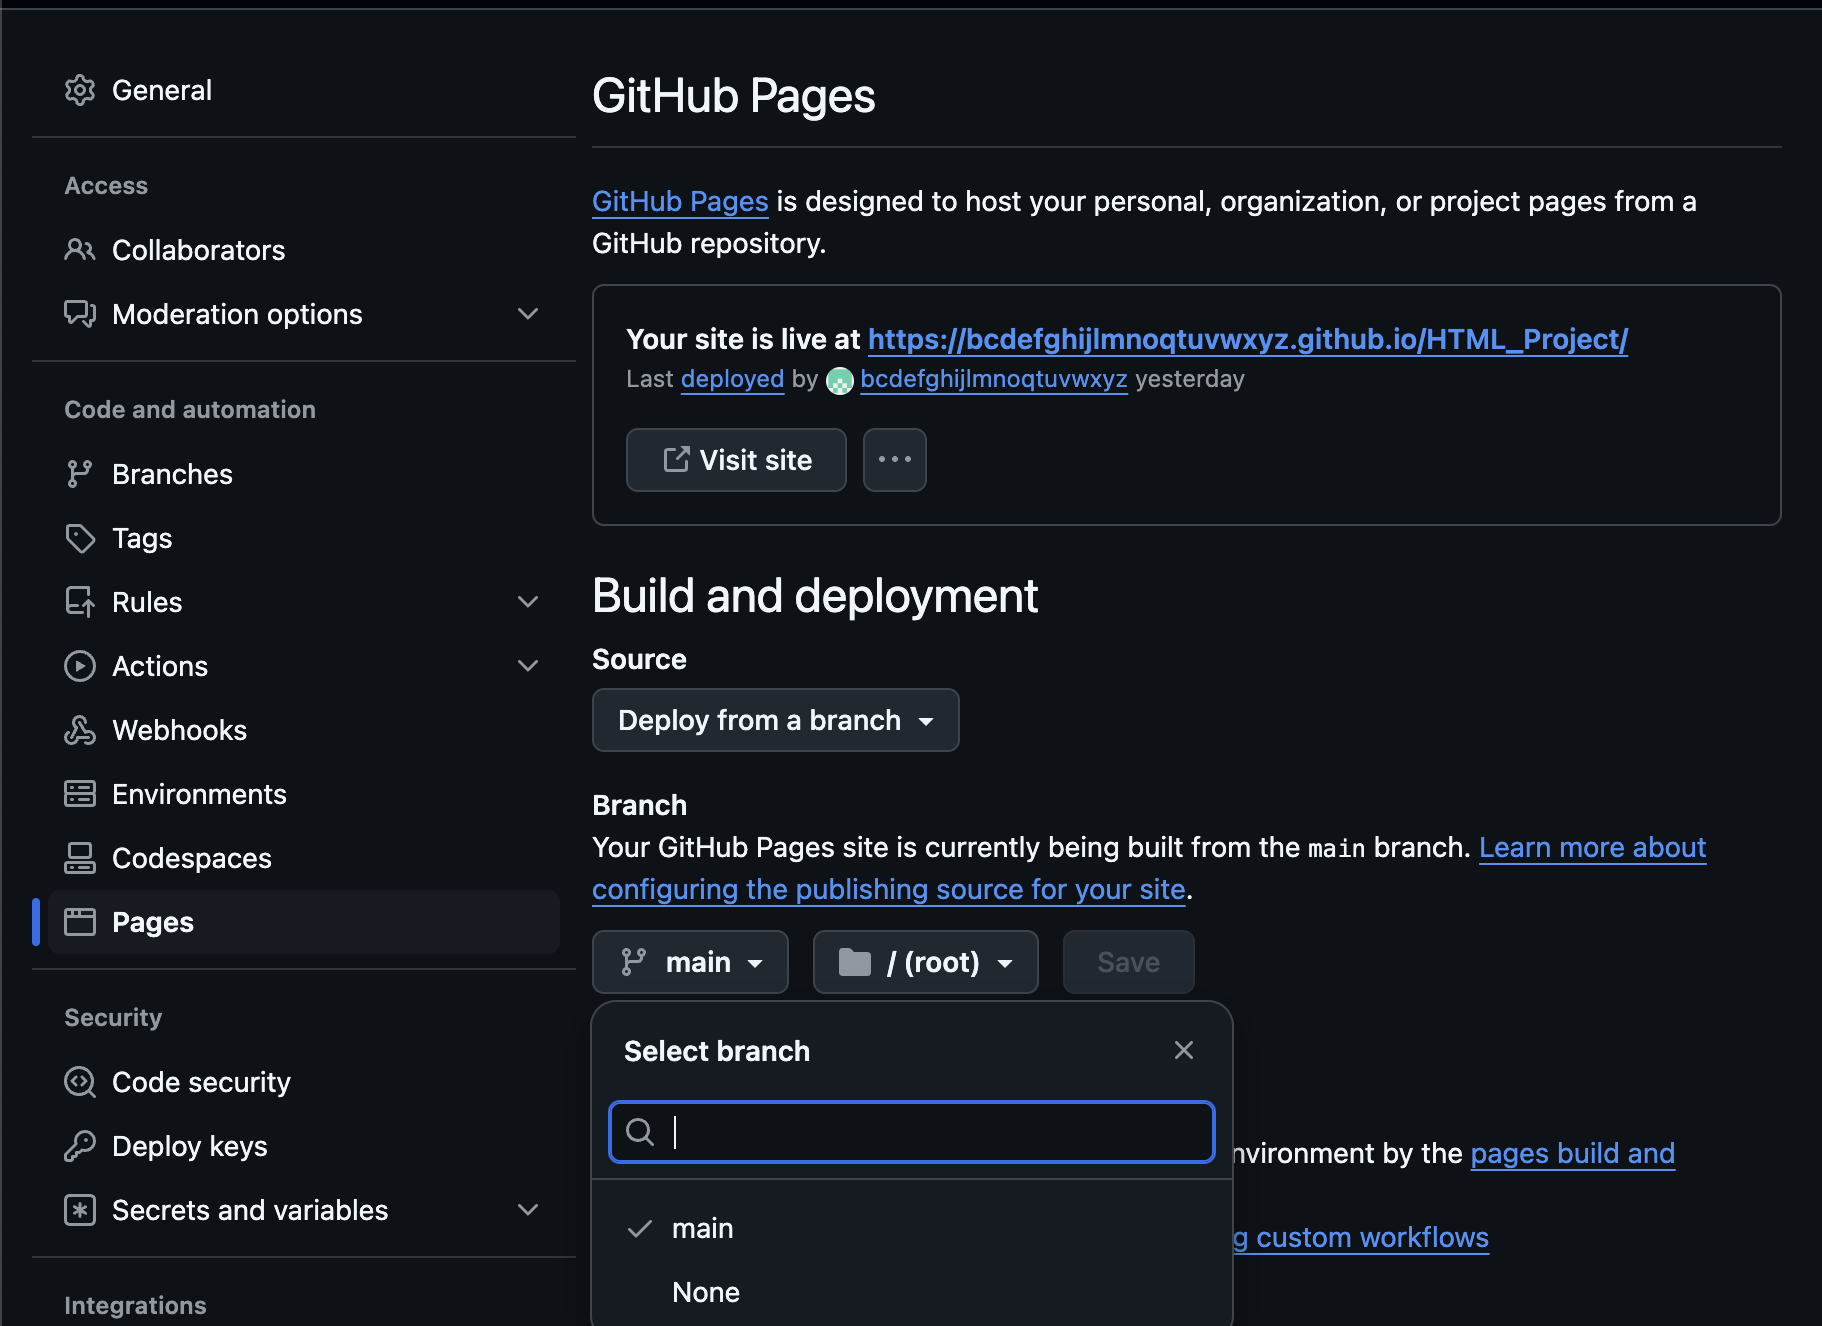Click the GitHub Pages intro link
The image size is (1822, 1326).
680,201
